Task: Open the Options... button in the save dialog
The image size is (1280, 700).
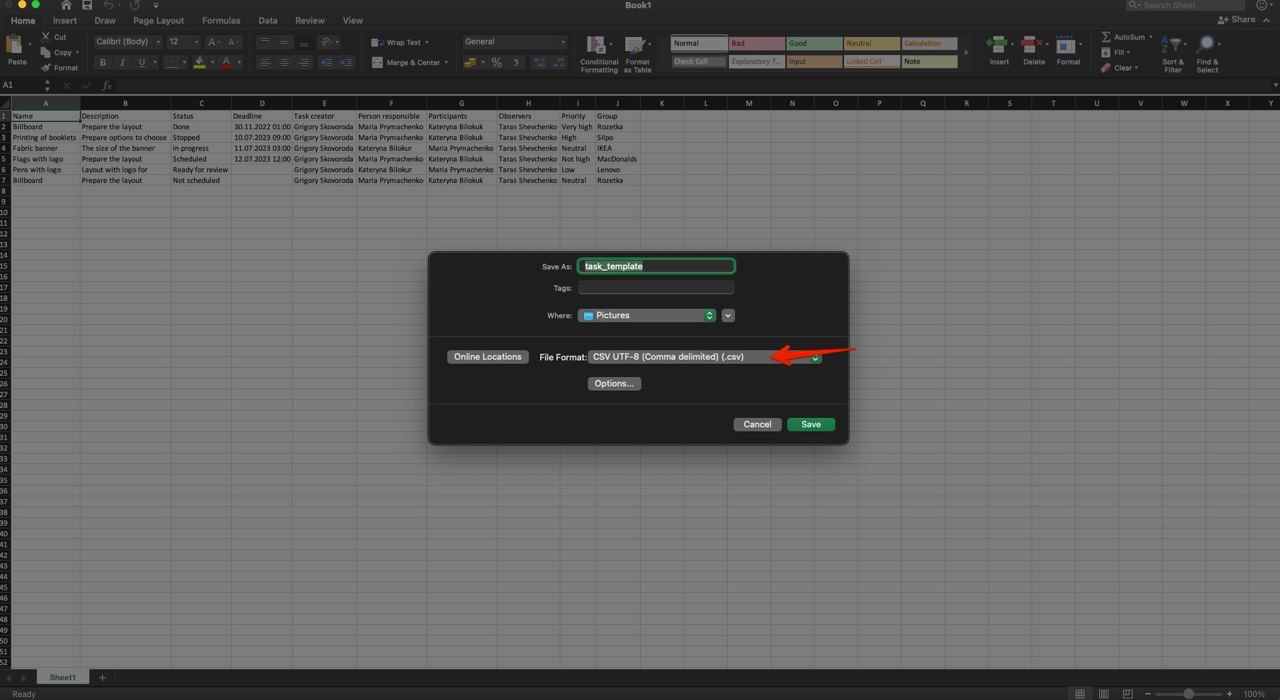Action: click(x=614, y=383)
